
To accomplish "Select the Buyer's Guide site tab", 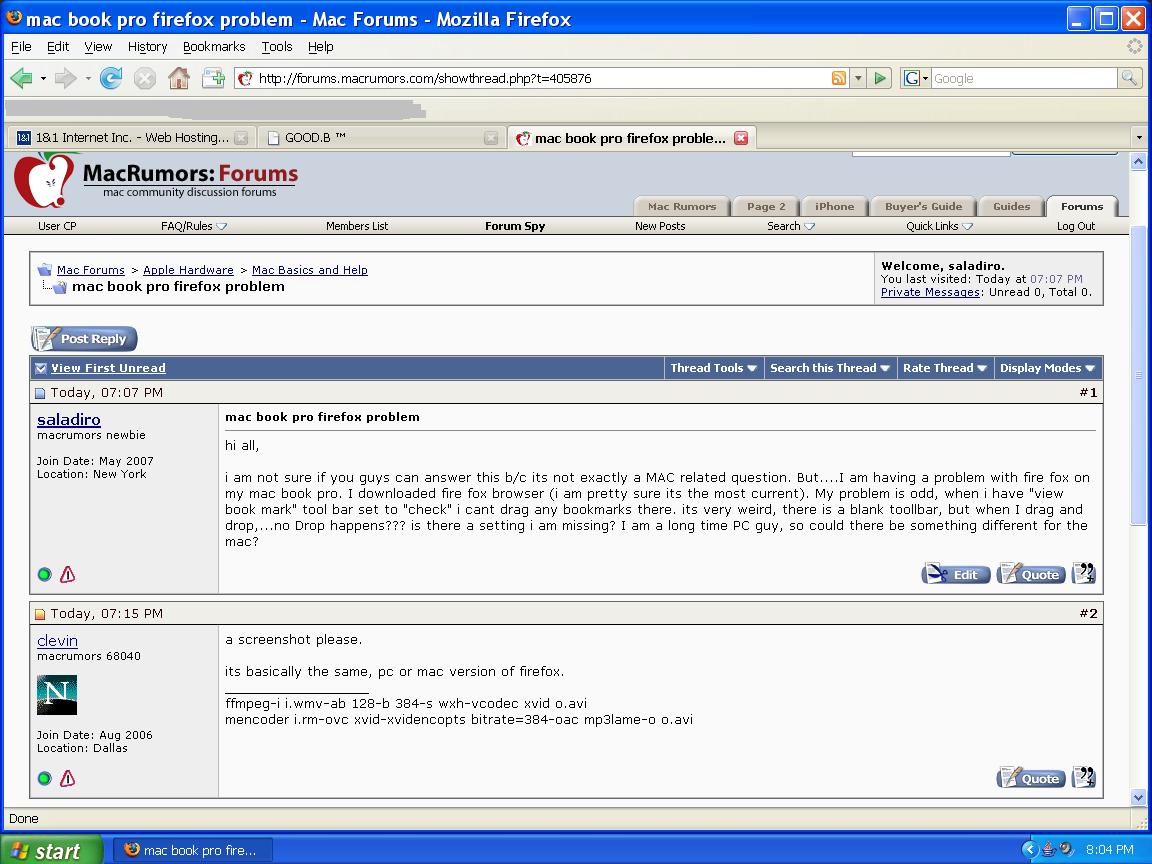I will click(x=924, y=206).
